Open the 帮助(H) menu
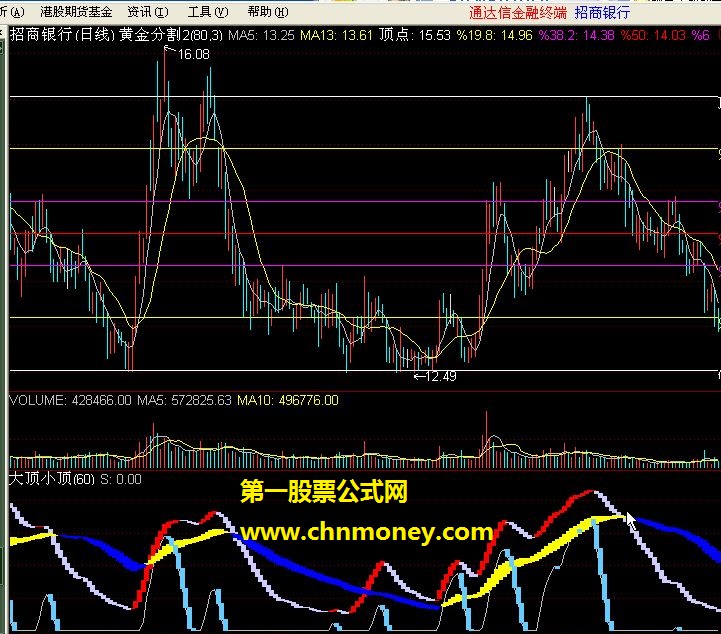 268,12
